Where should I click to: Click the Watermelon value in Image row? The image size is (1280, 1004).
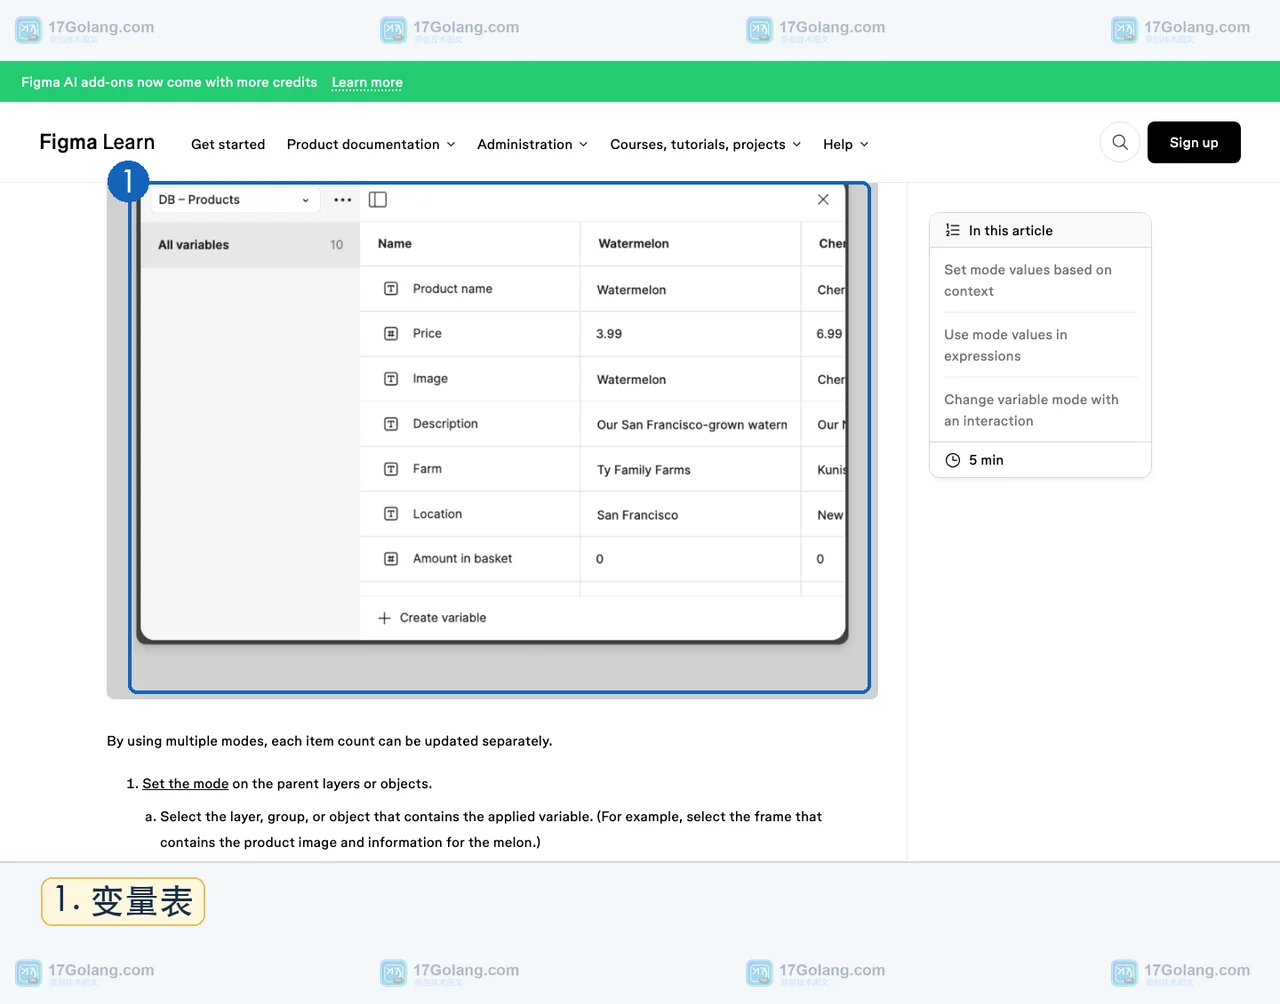[631, 380]
